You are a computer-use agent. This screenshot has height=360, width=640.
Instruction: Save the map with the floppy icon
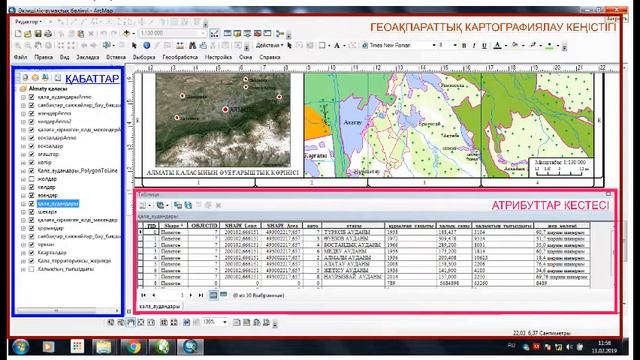click(x=38, y=34)
